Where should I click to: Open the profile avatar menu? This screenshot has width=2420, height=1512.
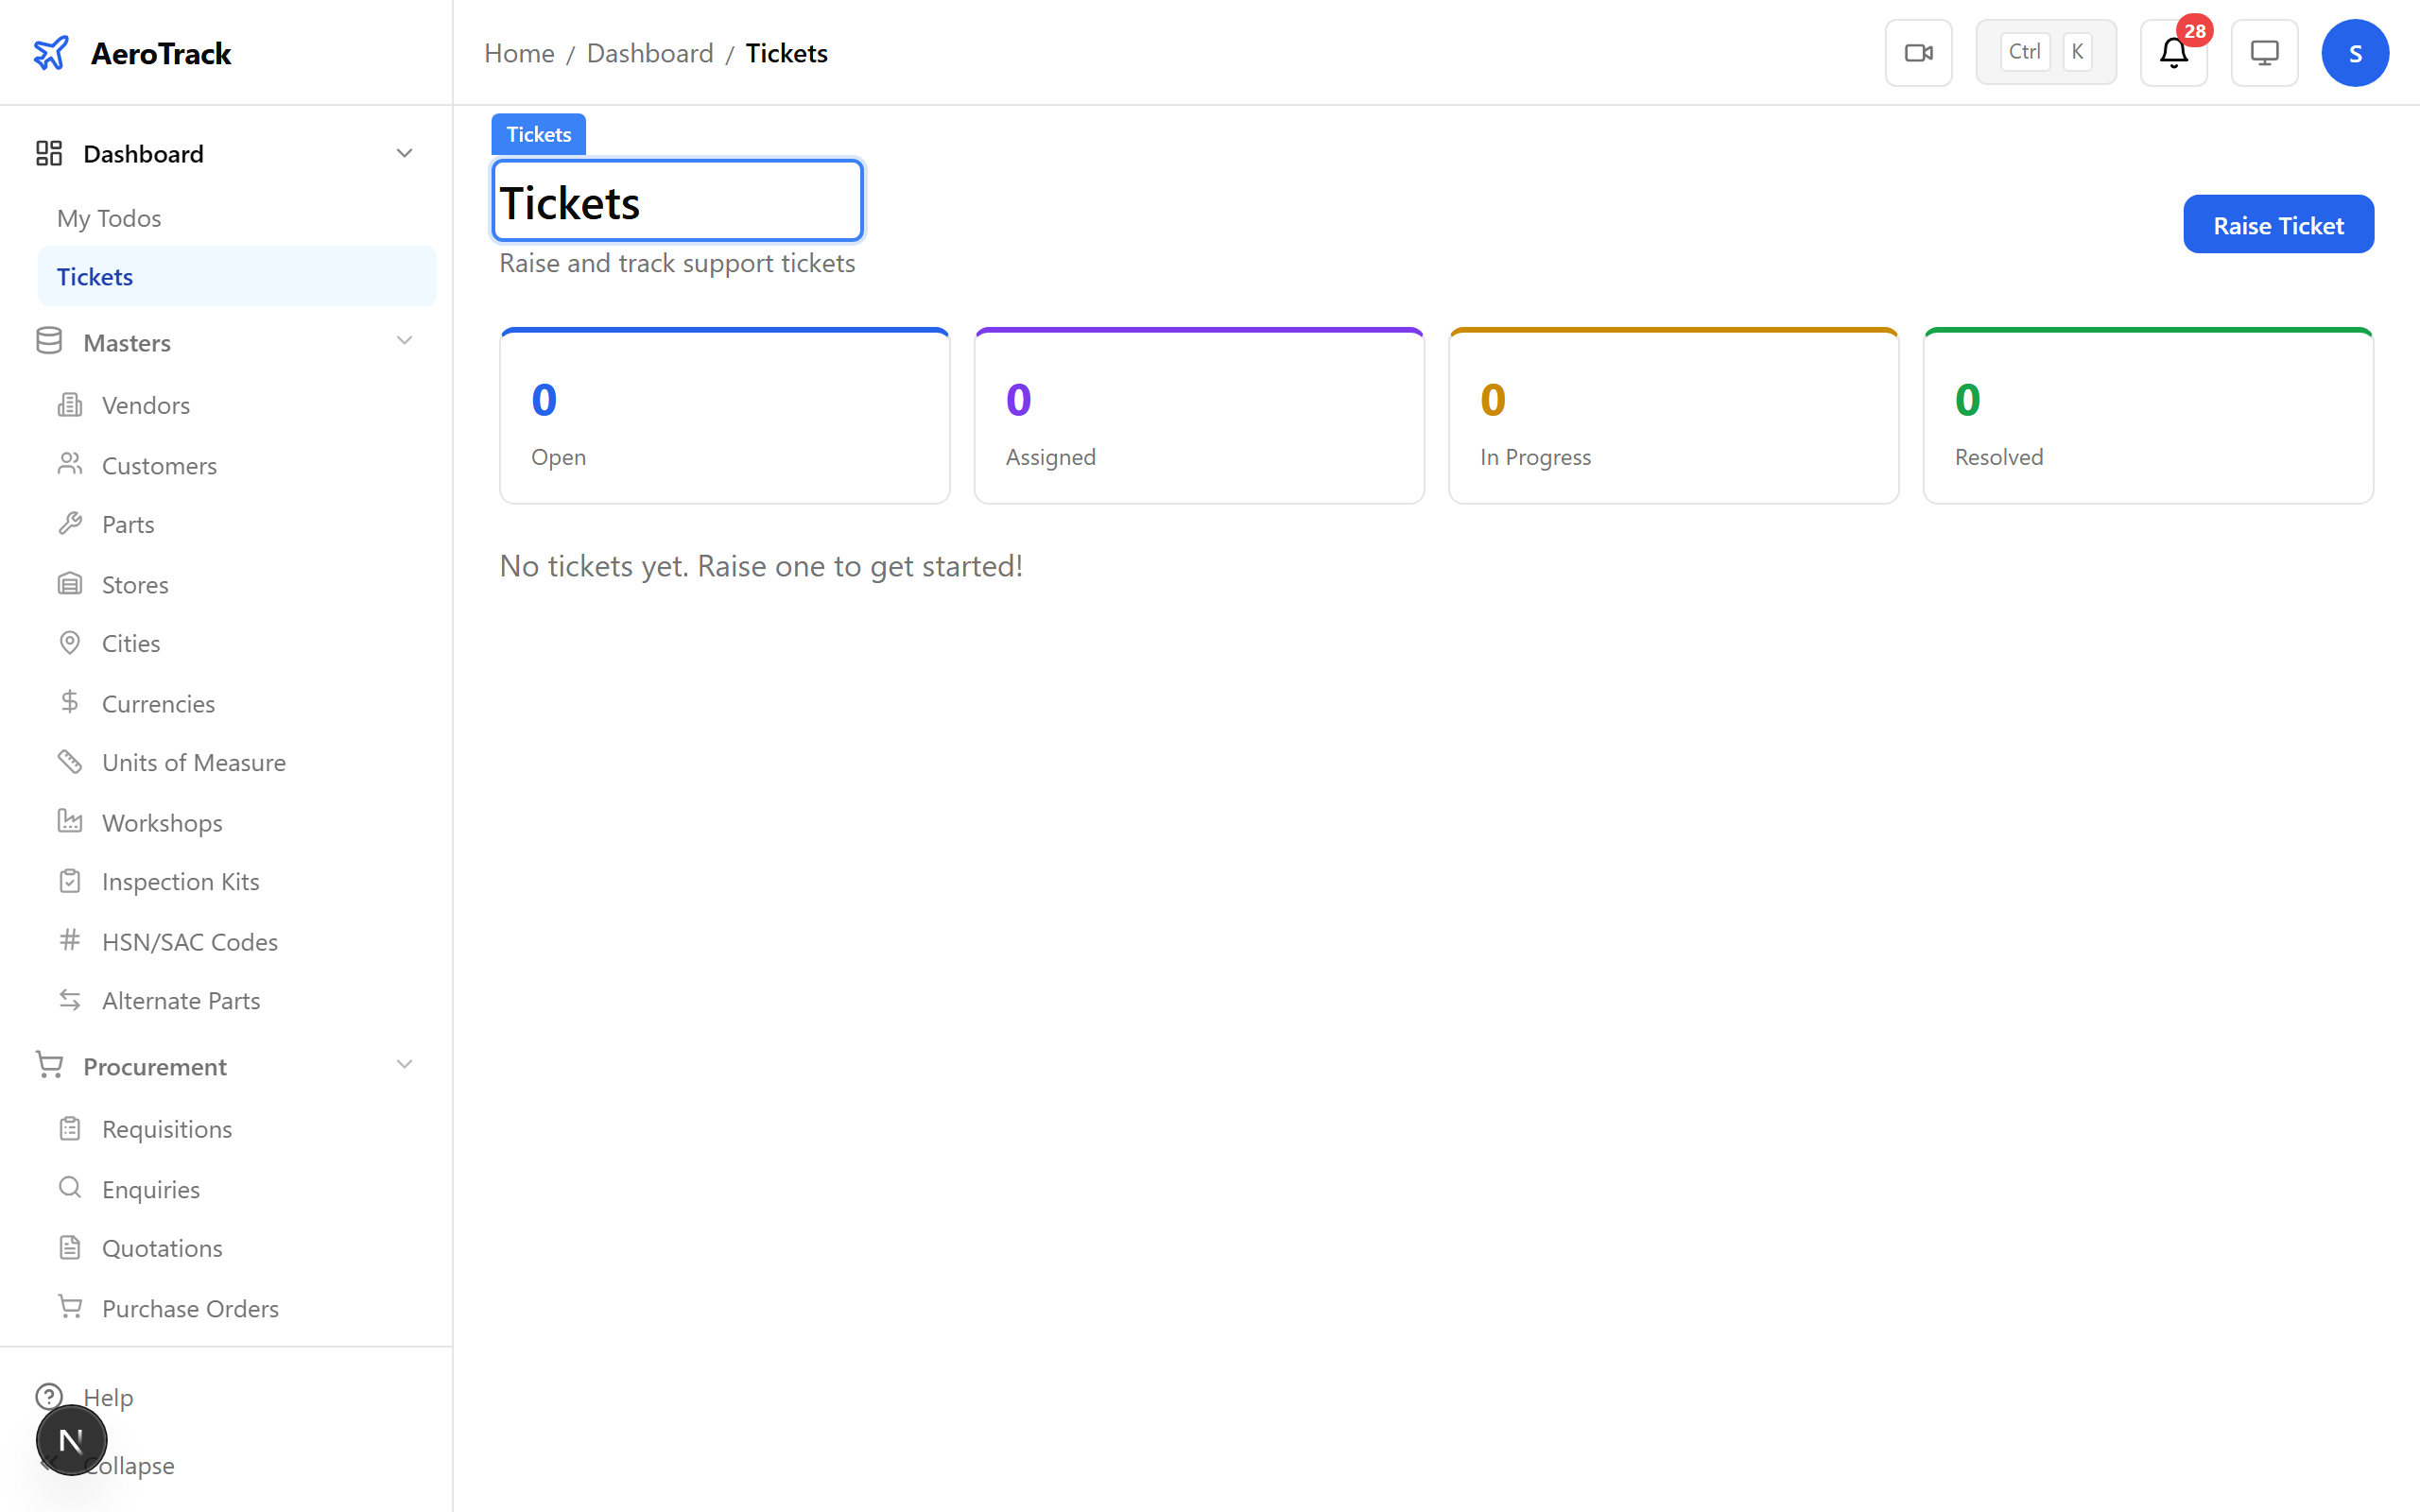click(x=2355, y=52)
